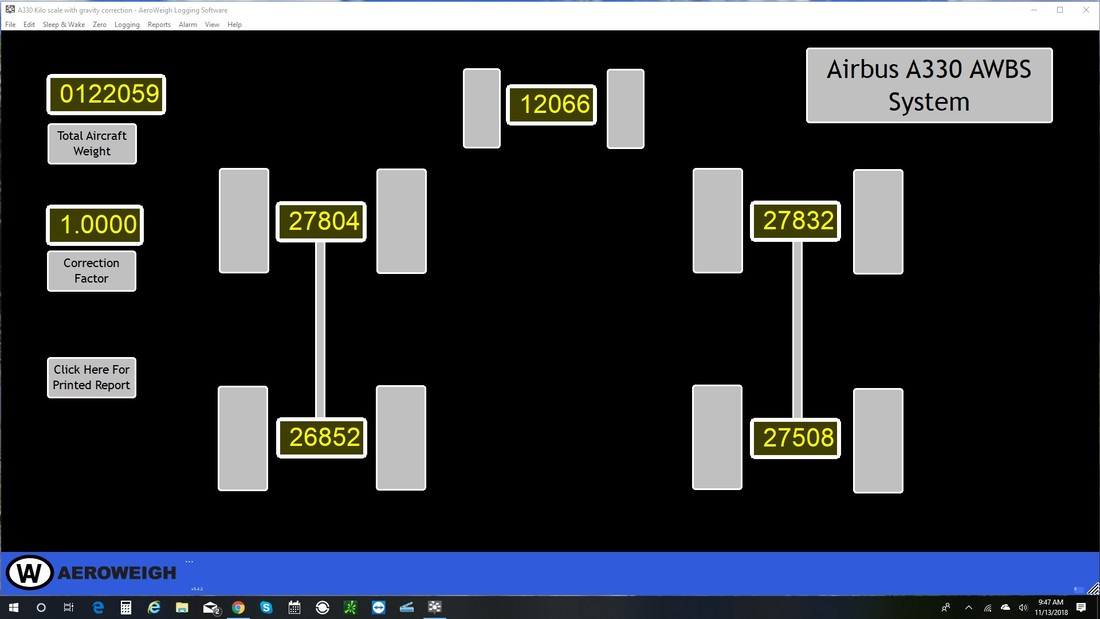Open the Calendar app from the taskbar
The width and height of the screenshot is (1100, 619).
pos(294,607)
